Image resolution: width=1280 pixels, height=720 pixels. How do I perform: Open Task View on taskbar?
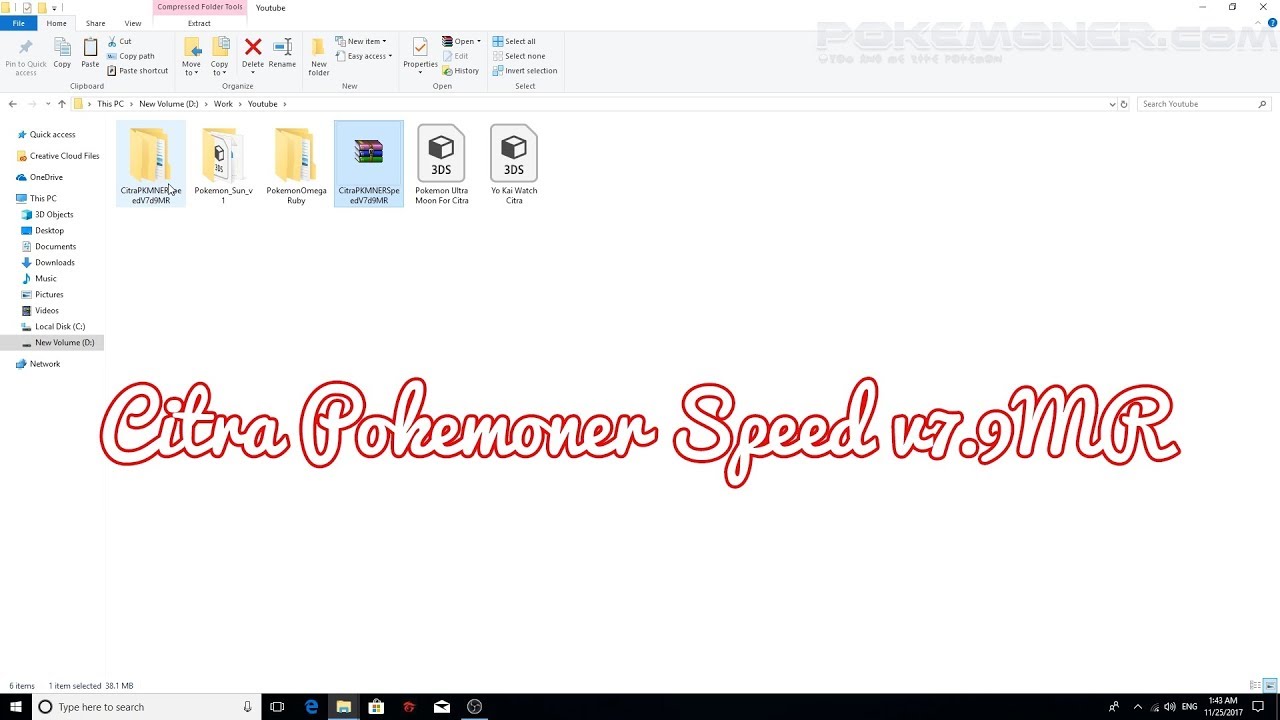277,707
